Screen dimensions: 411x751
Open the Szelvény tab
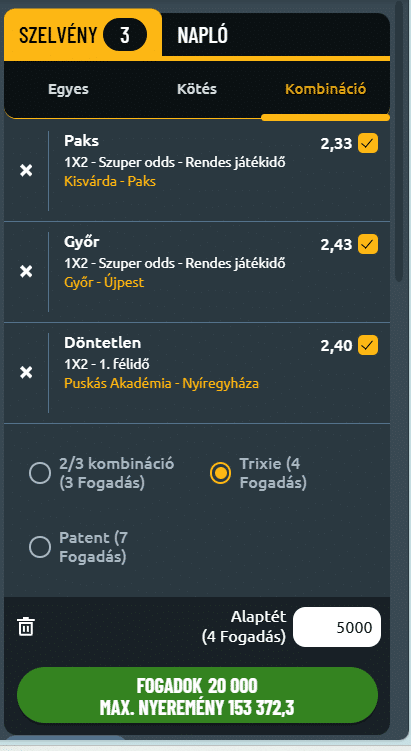click(83, 35)
